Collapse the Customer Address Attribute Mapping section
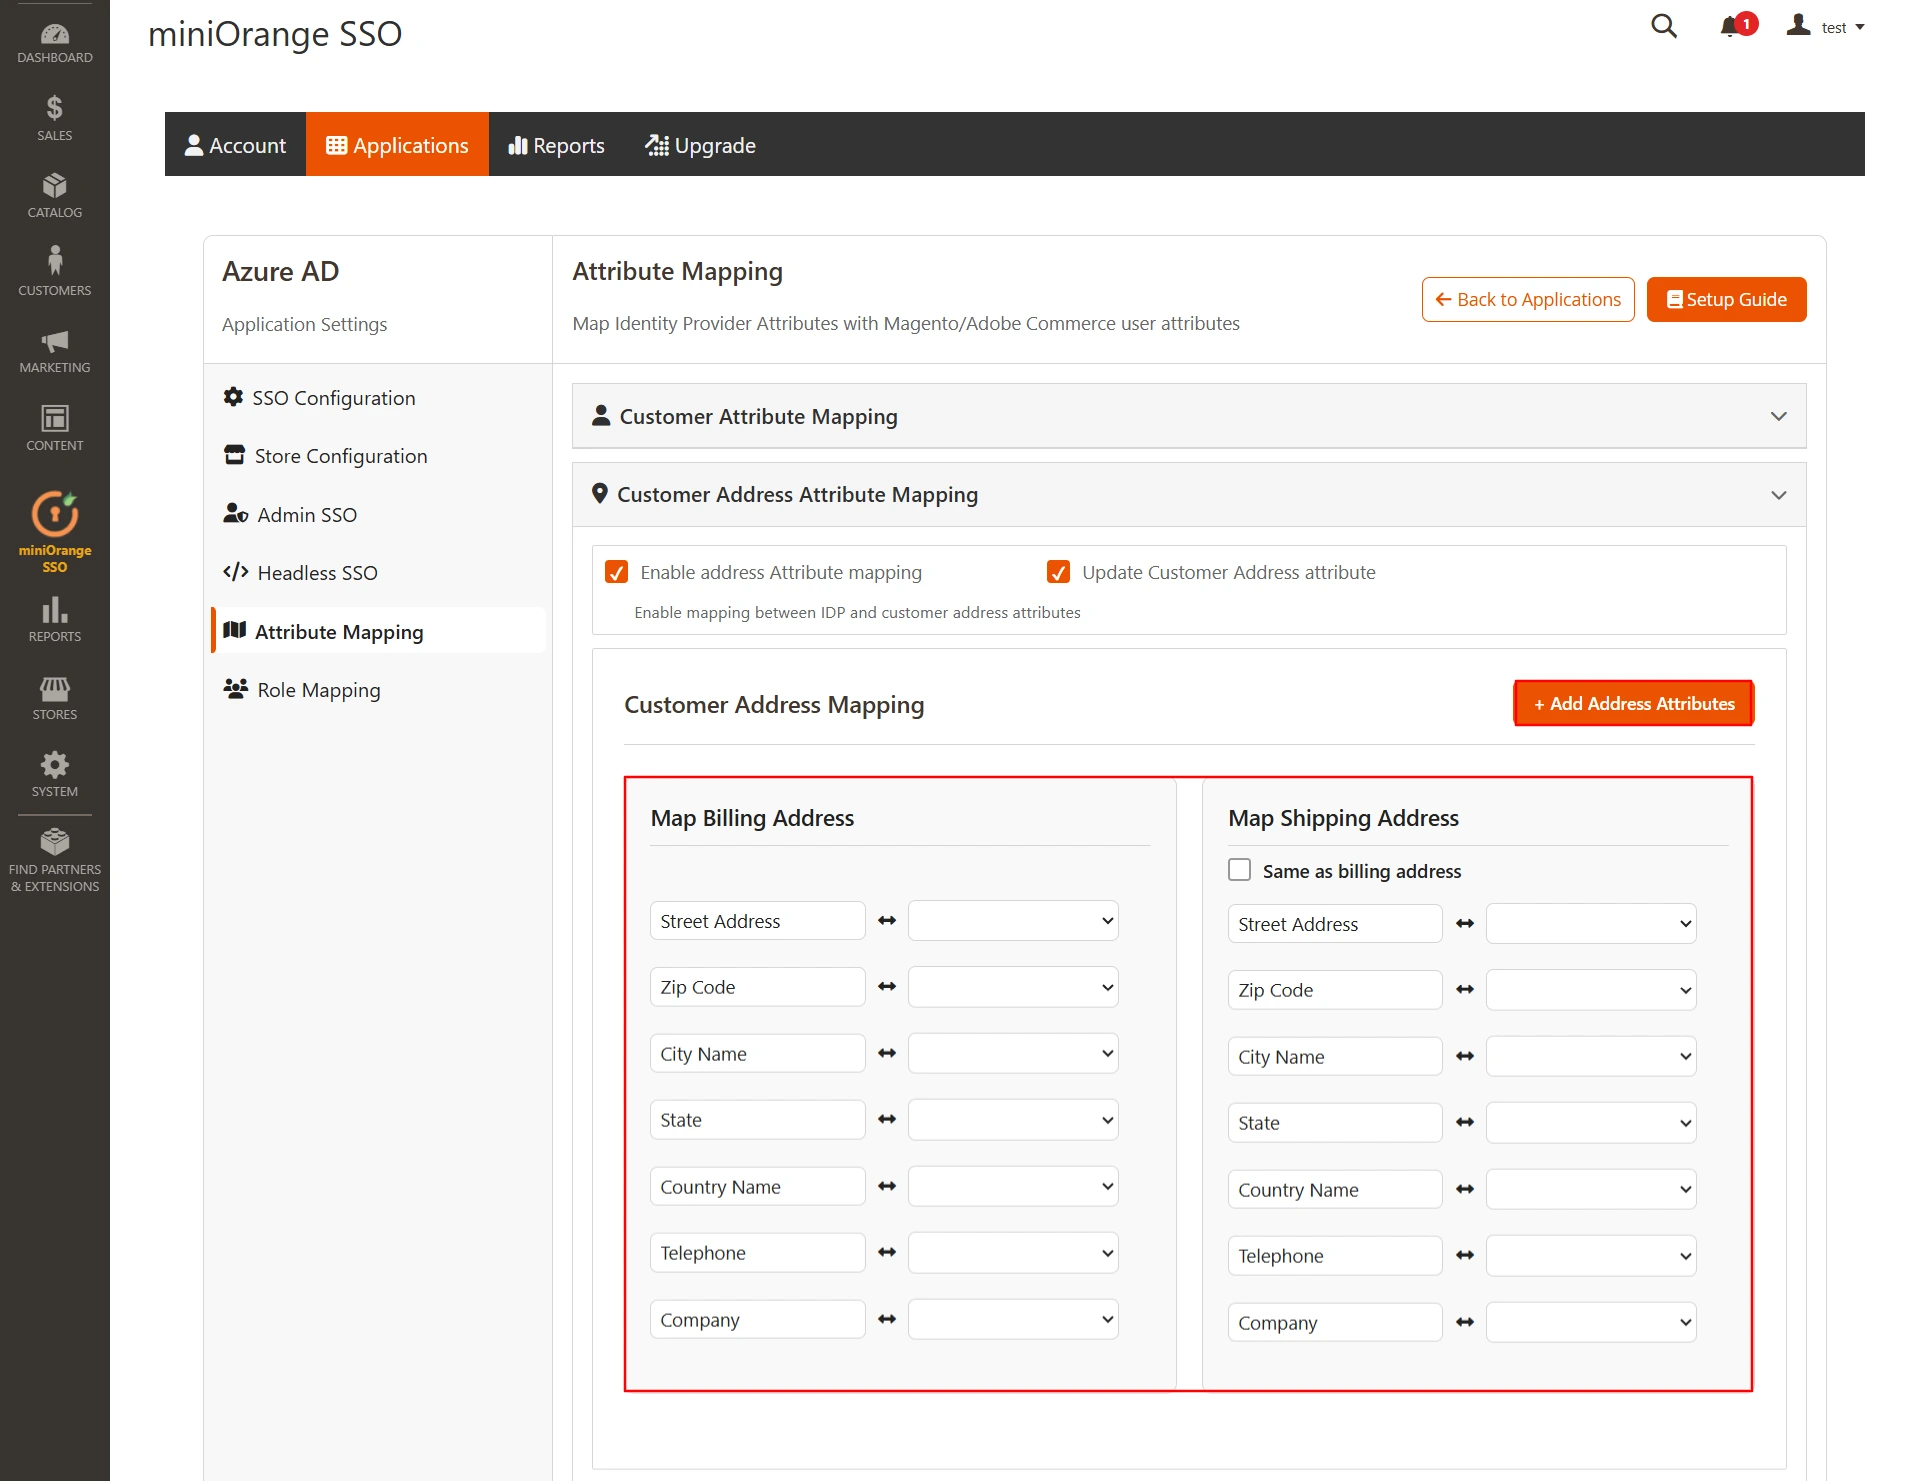Image resolution: width=1918 pixels, height=1481 pixels. tap(1778, 494)
